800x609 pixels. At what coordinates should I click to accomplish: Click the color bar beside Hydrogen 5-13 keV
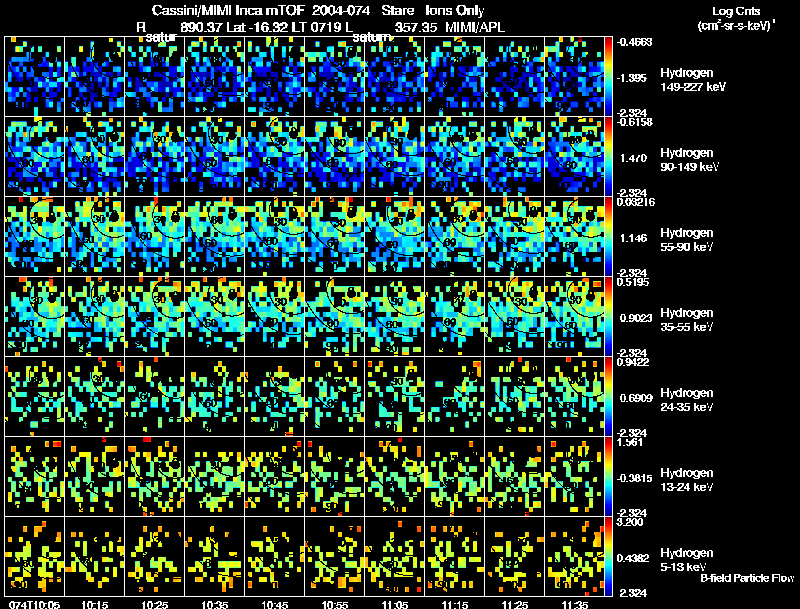[608, 556]
